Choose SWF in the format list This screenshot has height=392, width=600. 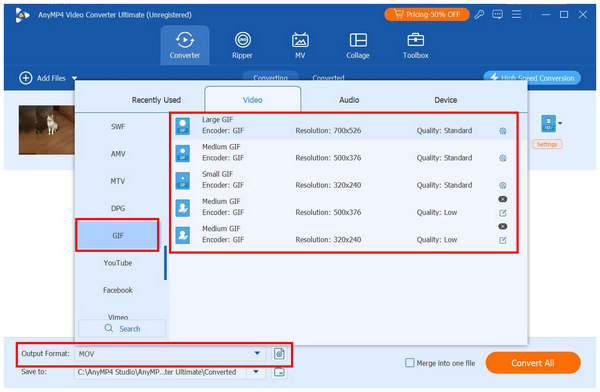(x=118, y=127)
